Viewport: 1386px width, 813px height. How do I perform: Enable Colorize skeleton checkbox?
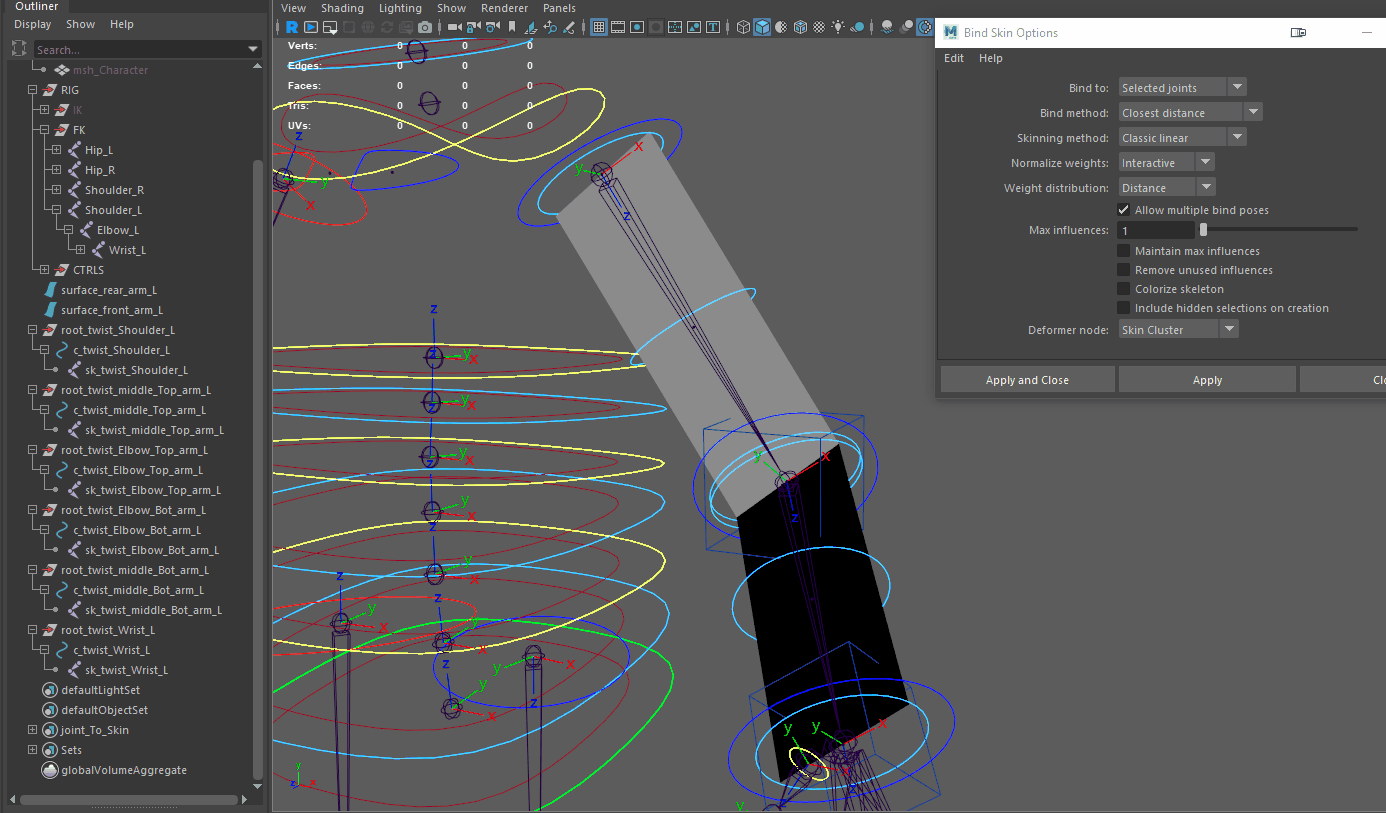tap(1123, 289)
